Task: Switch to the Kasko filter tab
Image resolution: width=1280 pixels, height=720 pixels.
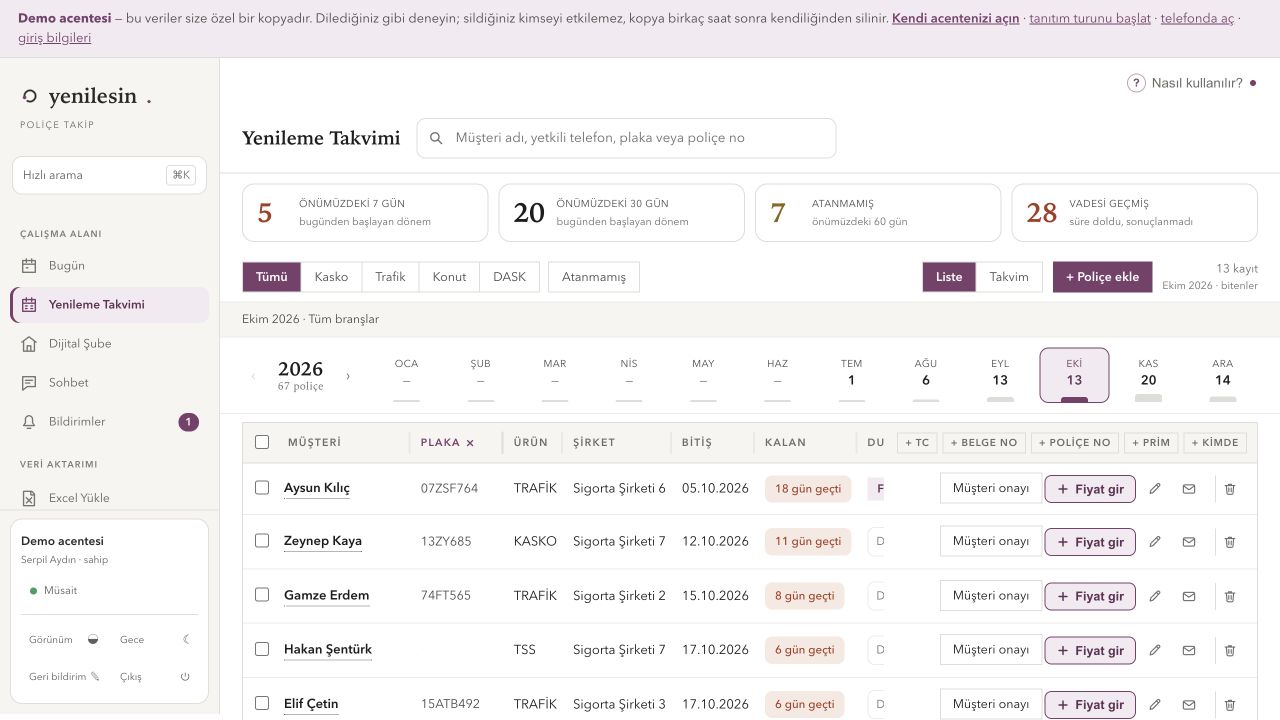Action: (331, 277)
